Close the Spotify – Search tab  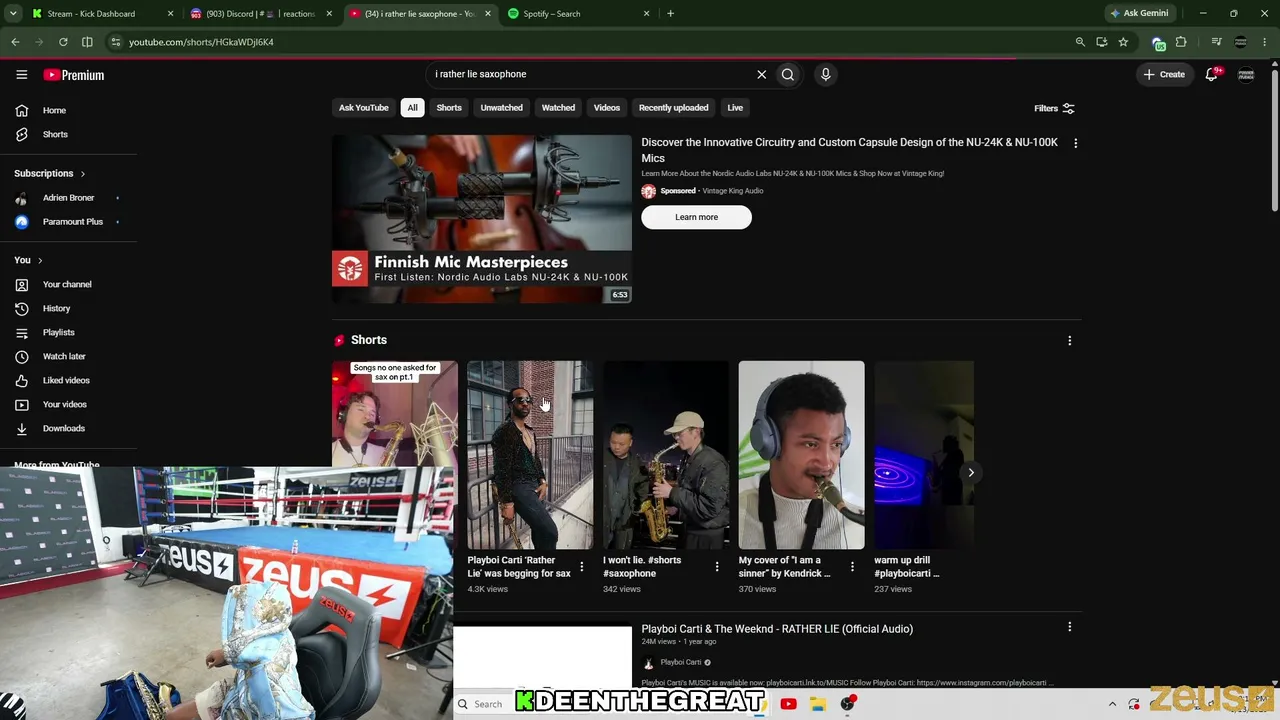pos(646,14)
